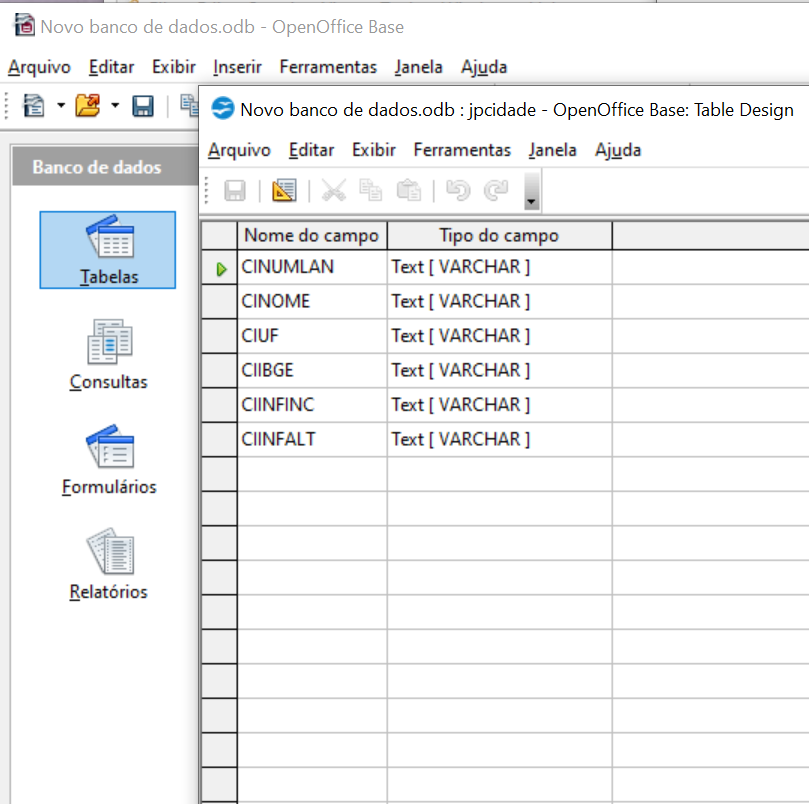Click the Undo arrow icon

(457, 190)
